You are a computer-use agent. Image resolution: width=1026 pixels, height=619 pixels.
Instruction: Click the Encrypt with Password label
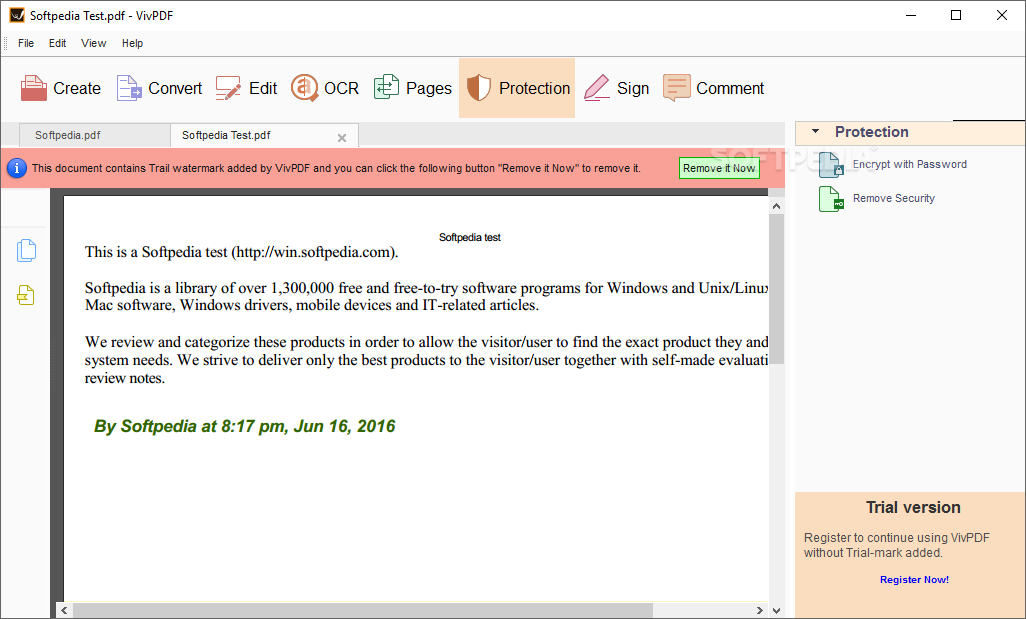(x=910, y=164)
